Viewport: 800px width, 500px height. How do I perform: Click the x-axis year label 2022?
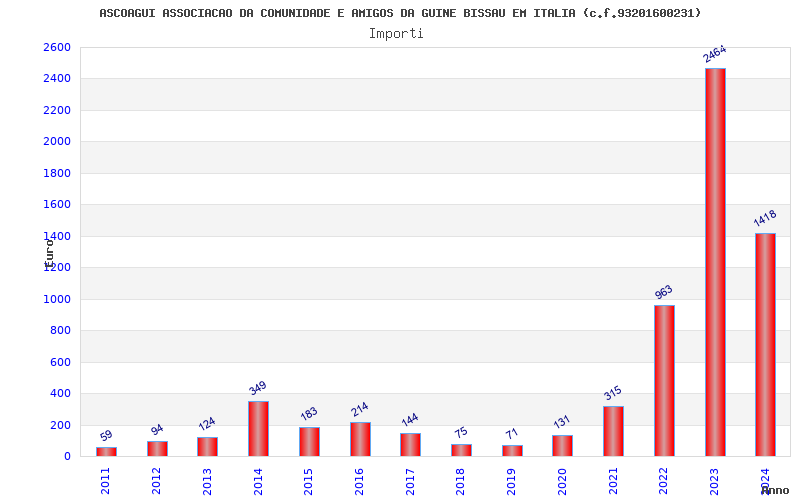[663, 481]
